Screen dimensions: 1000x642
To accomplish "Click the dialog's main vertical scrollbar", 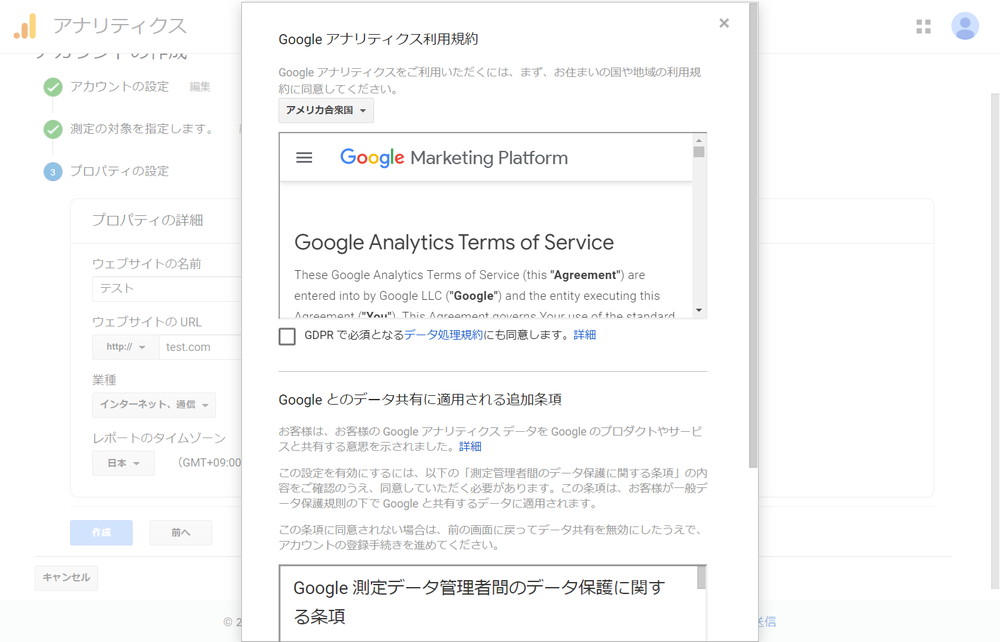I will pos(753,236).
